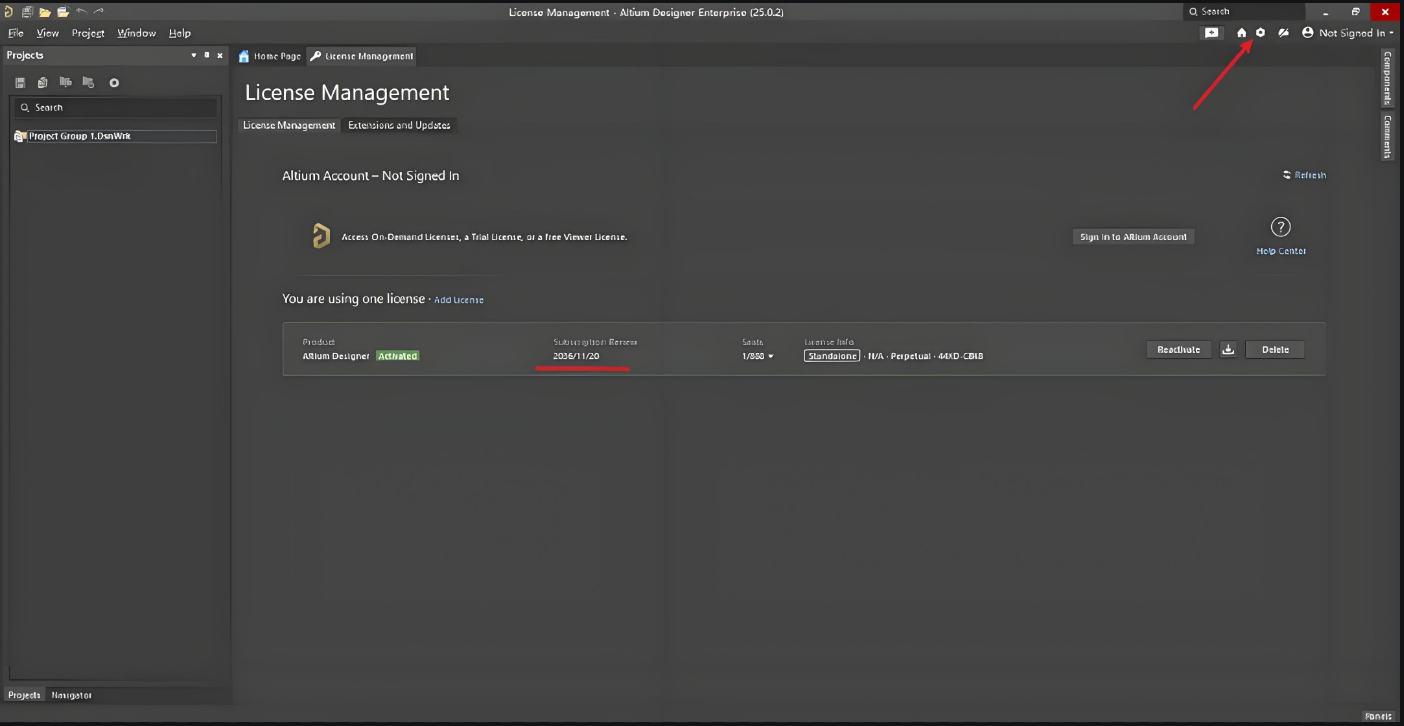Image resolution: width=1404 pixels, height=726 pixels.
Task: Open Comments side panel tab
Action: click(1388, 136)
